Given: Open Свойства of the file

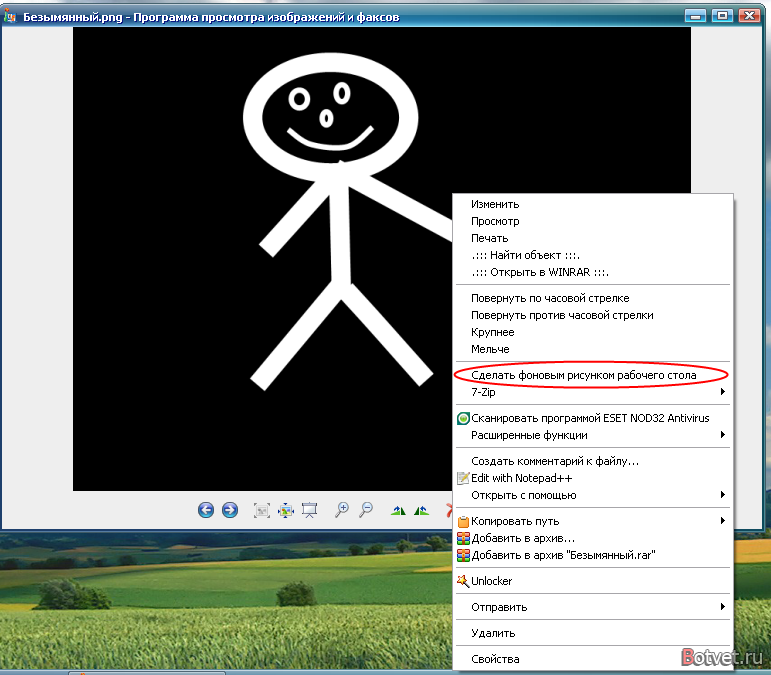Looking at the screenshot, I should (593, 659).
